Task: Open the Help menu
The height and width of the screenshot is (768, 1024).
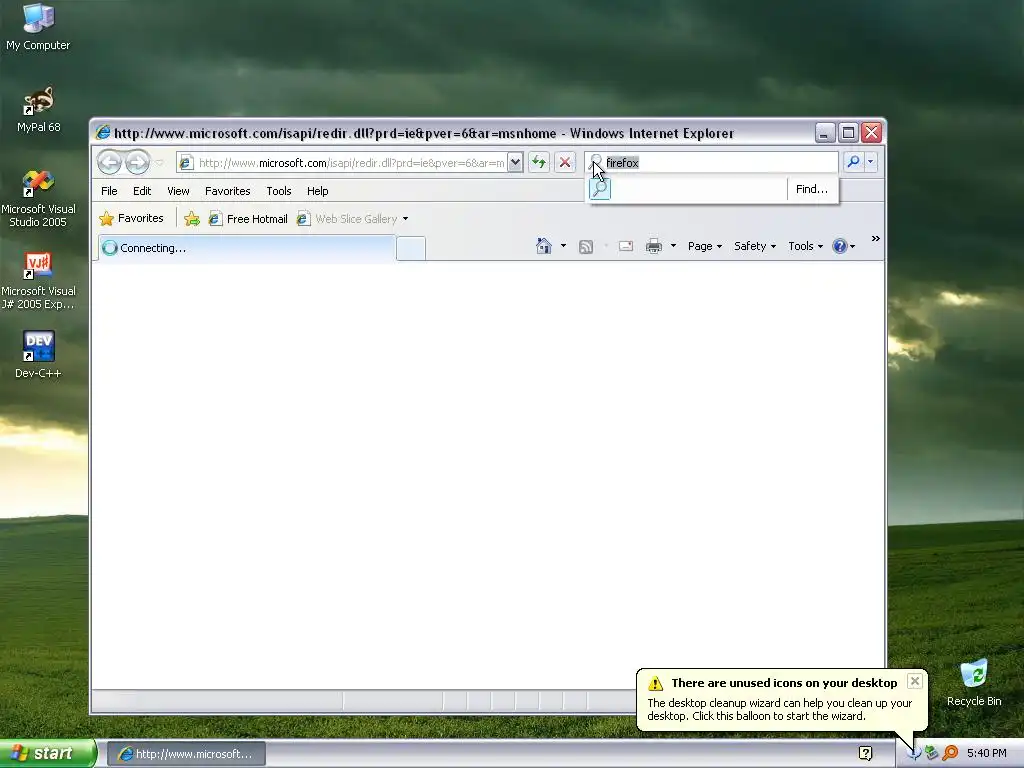Action: 317,191
